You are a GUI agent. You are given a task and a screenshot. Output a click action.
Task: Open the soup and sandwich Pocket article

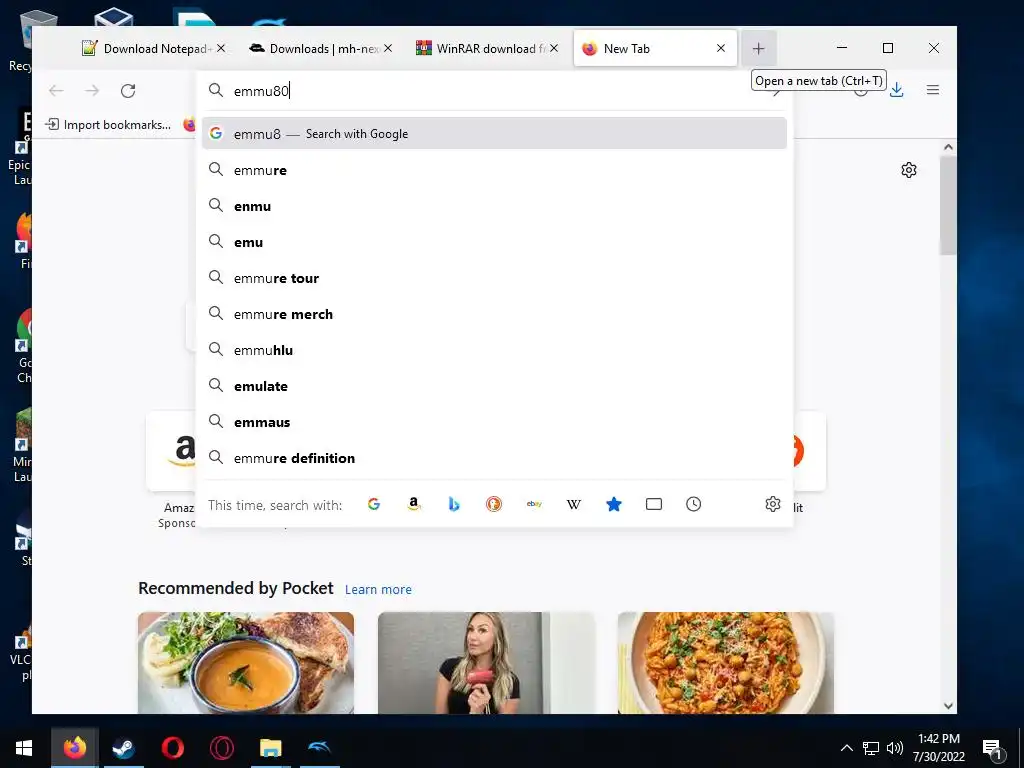pos(246,662)
